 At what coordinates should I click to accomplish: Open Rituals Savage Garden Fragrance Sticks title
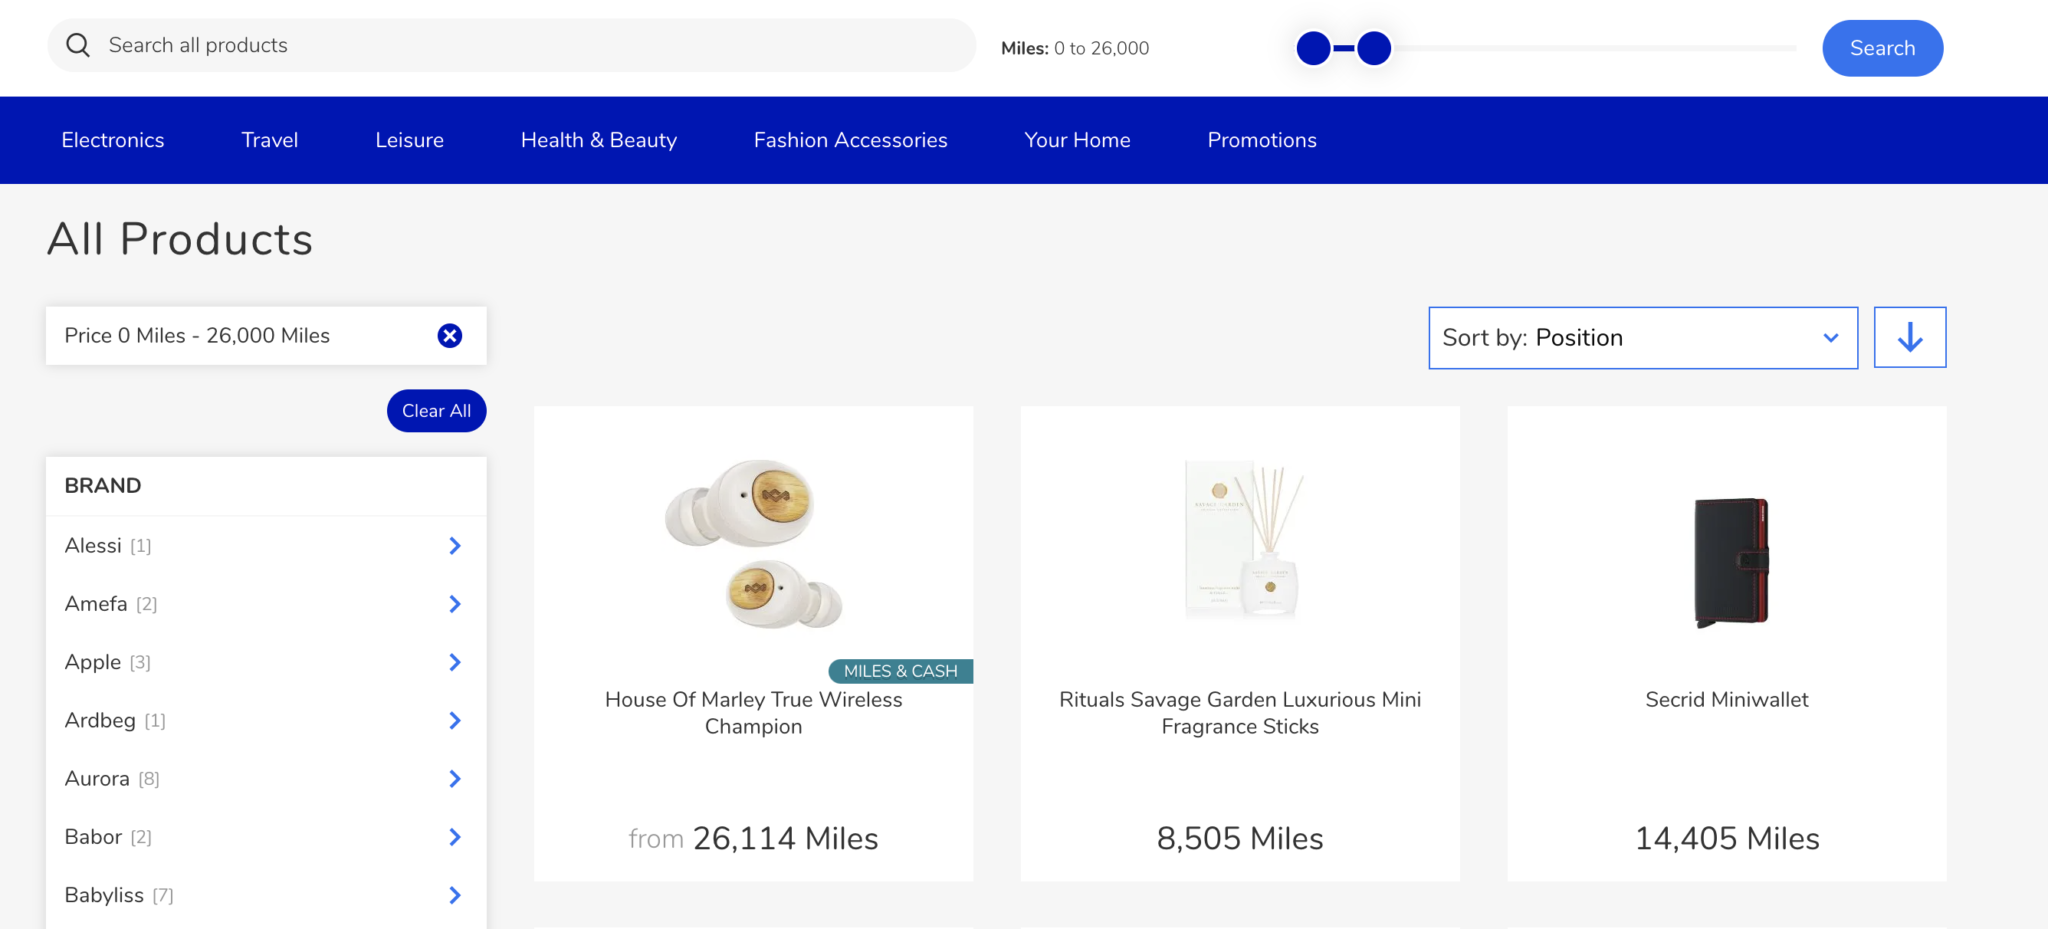[1240, 713]
